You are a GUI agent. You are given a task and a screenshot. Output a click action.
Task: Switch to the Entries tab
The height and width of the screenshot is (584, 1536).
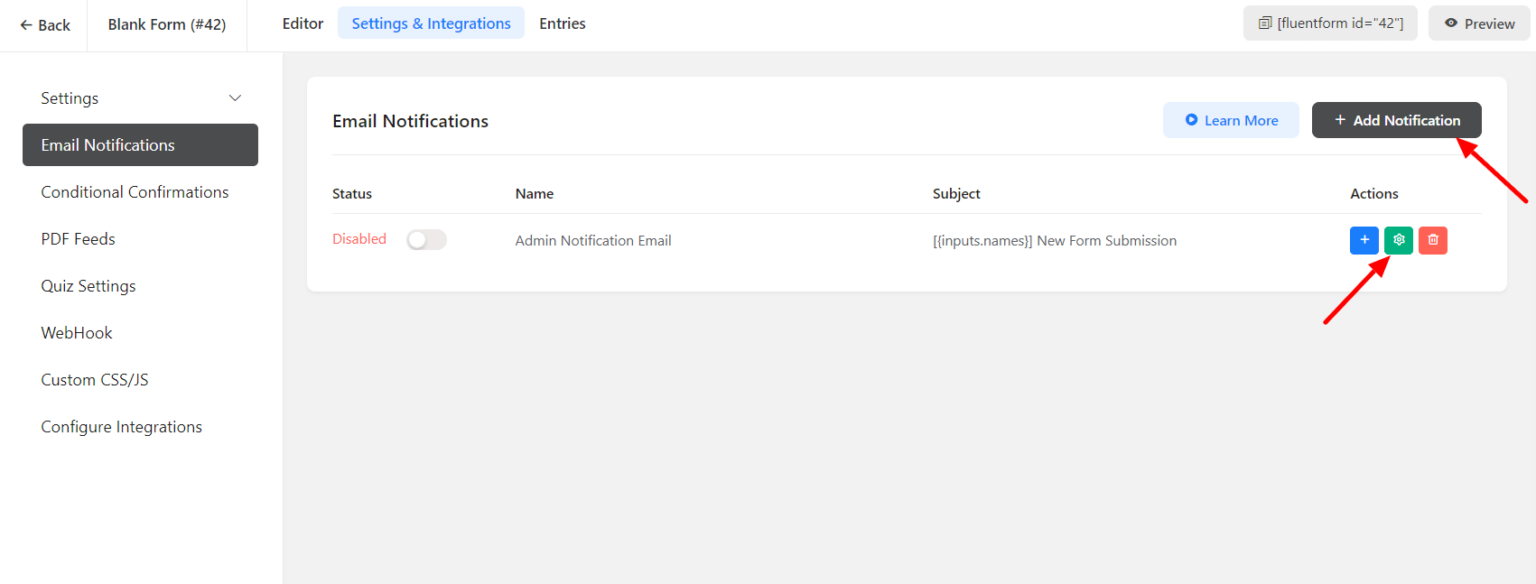(x=562, y=23)
